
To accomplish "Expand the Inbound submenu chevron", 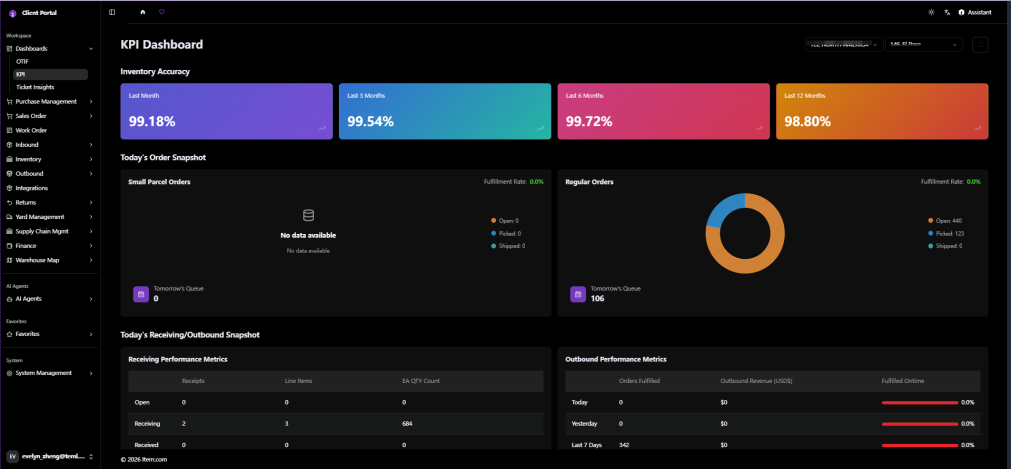I will click(91, 145).
